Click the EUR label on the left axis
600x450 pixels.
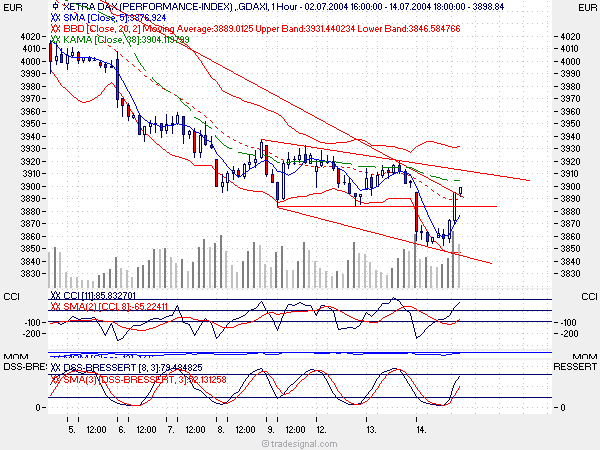pos(13,7)
